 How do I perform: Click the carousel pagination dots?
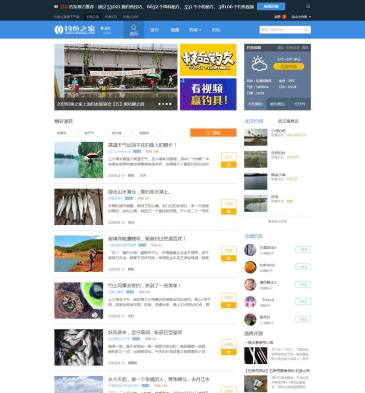(165, 104)
